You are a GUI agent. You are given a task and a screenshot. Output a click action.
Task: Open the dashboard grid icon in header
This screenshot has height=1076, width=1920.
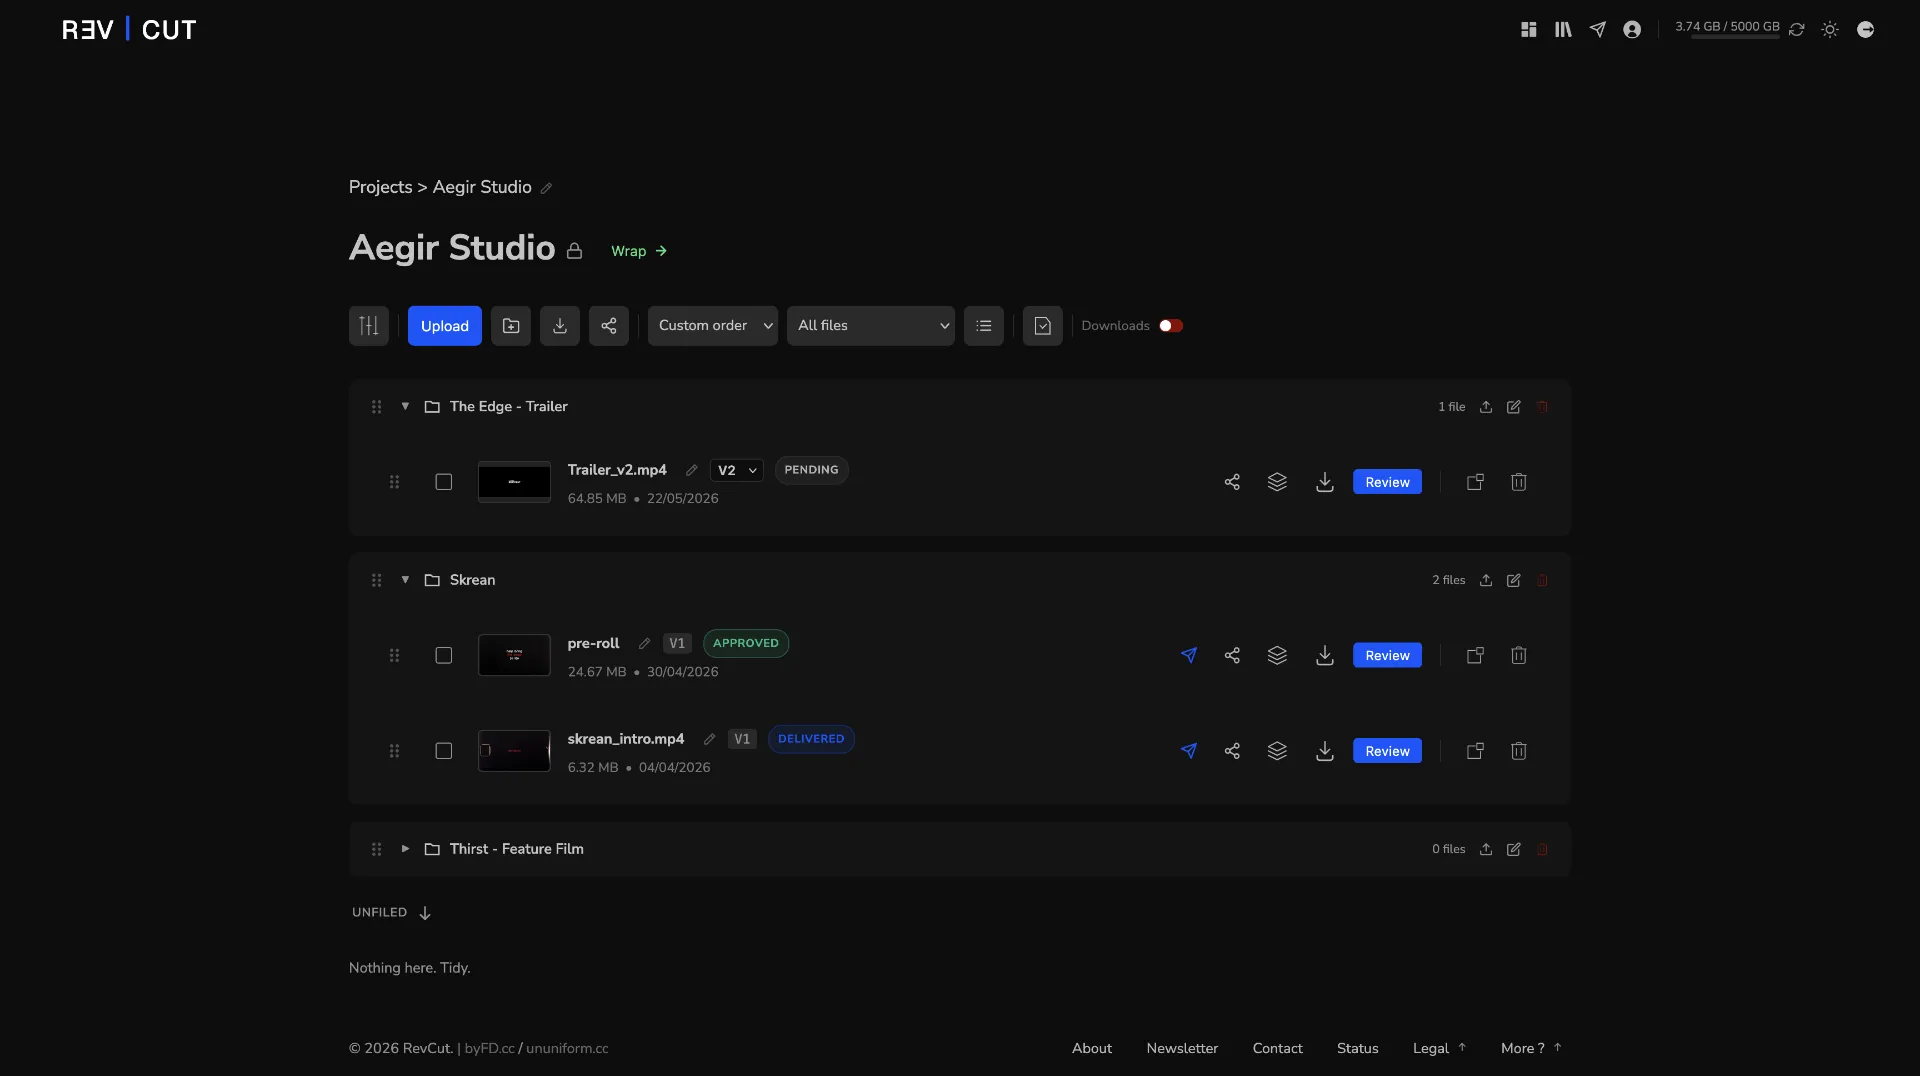click(1528, 30)
